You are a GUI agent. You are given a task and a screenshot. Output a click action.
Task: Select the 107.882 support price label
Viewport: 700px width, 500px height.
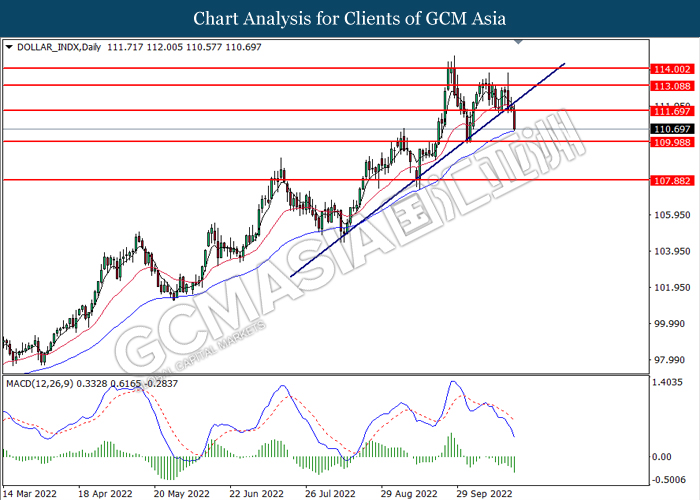pos(672,181)
